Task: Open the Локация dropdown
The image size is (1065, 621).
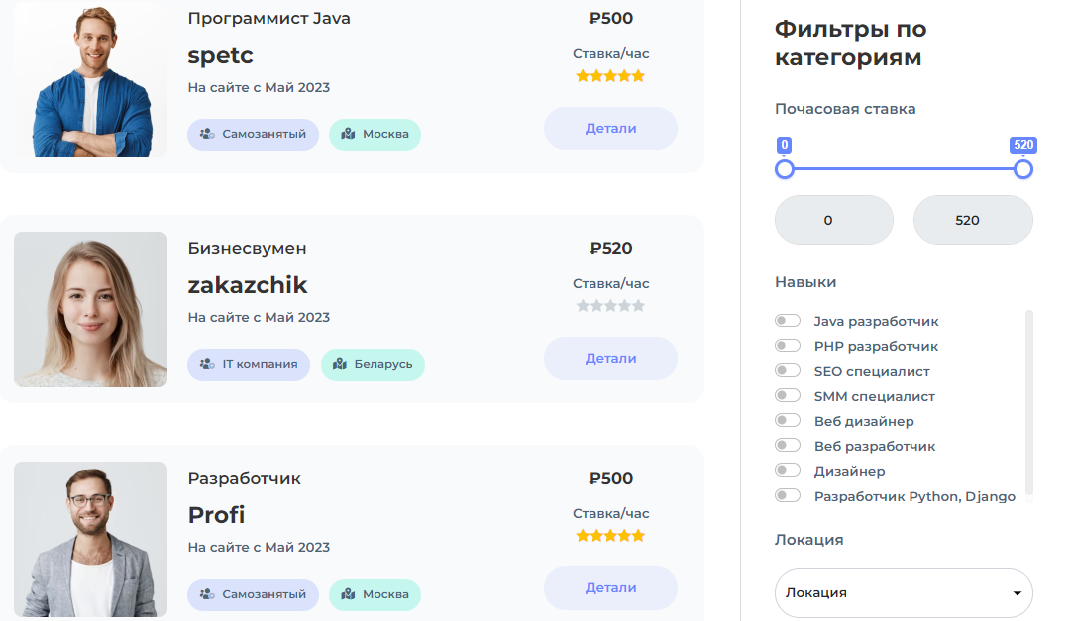Action: click(x=903, y=592)
